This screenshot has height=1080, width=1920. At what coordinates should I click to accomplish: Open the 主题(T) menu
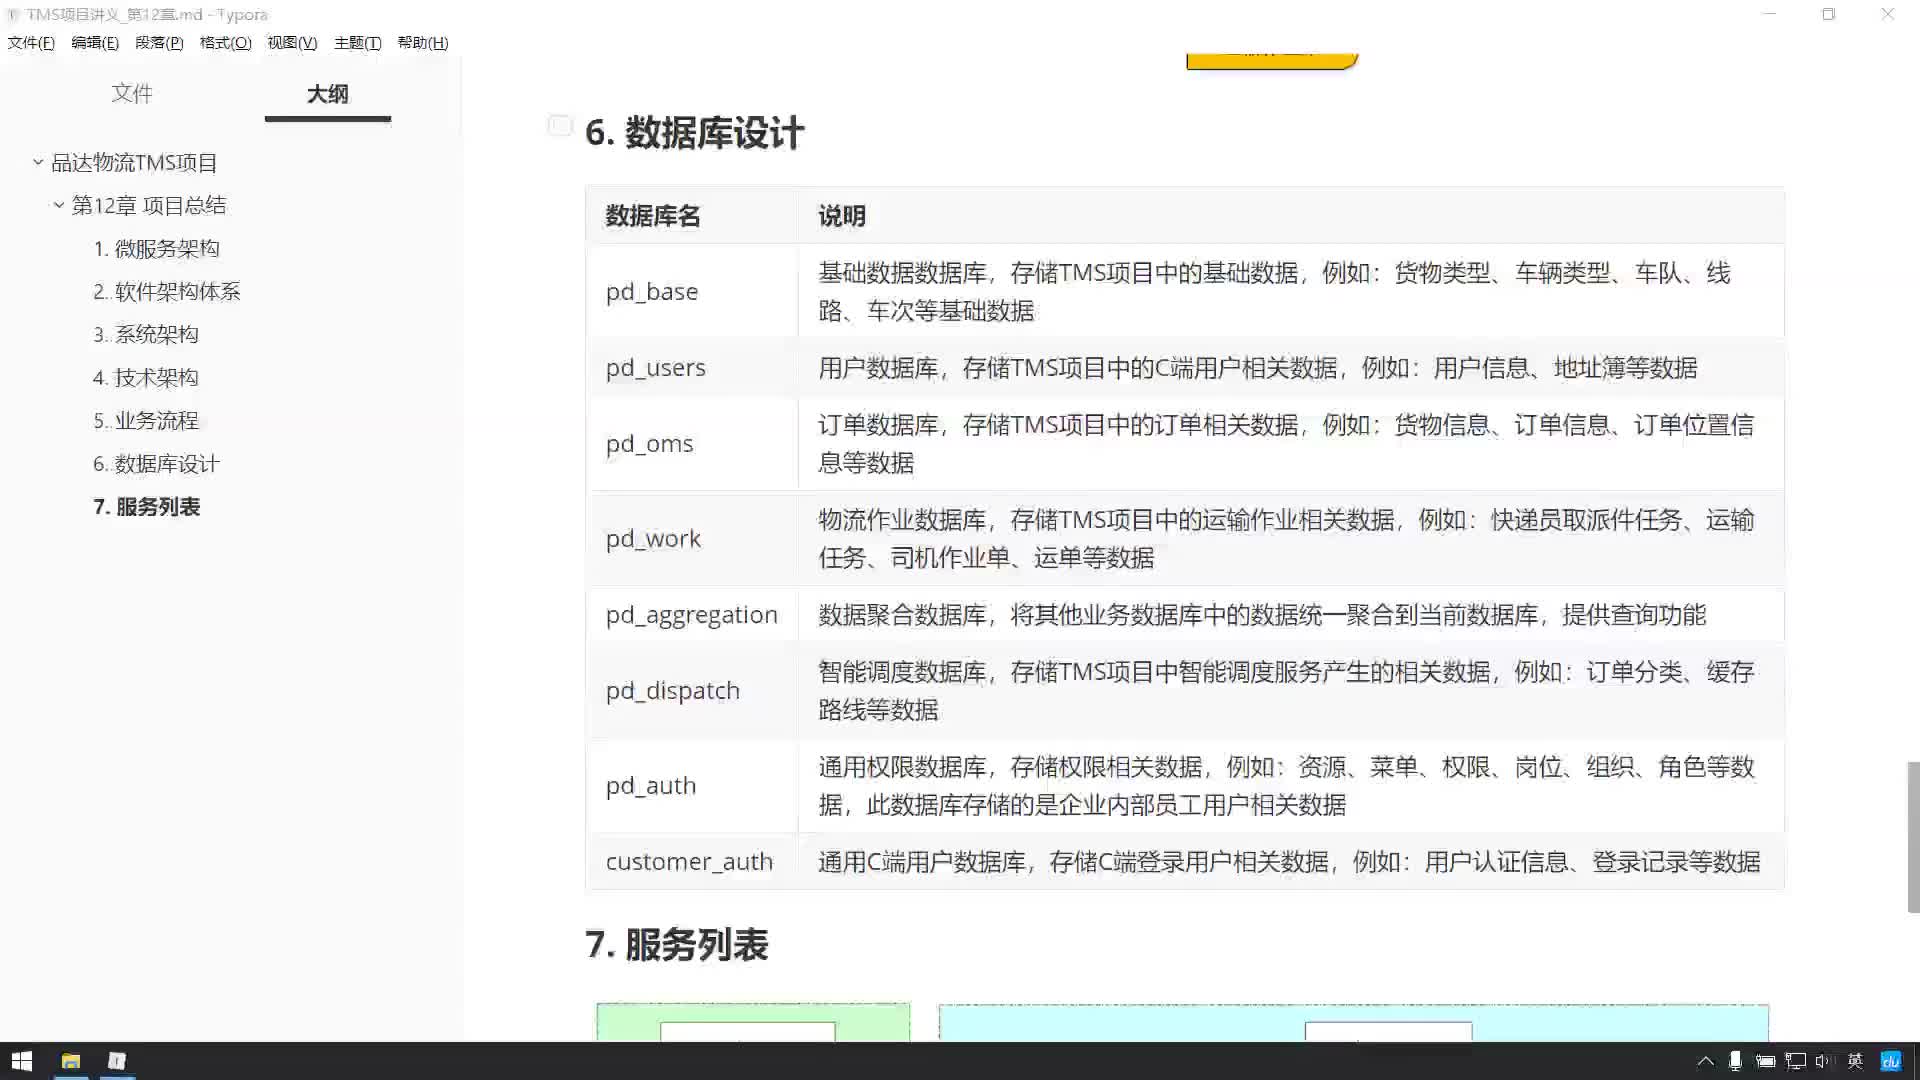pos(357,43)
